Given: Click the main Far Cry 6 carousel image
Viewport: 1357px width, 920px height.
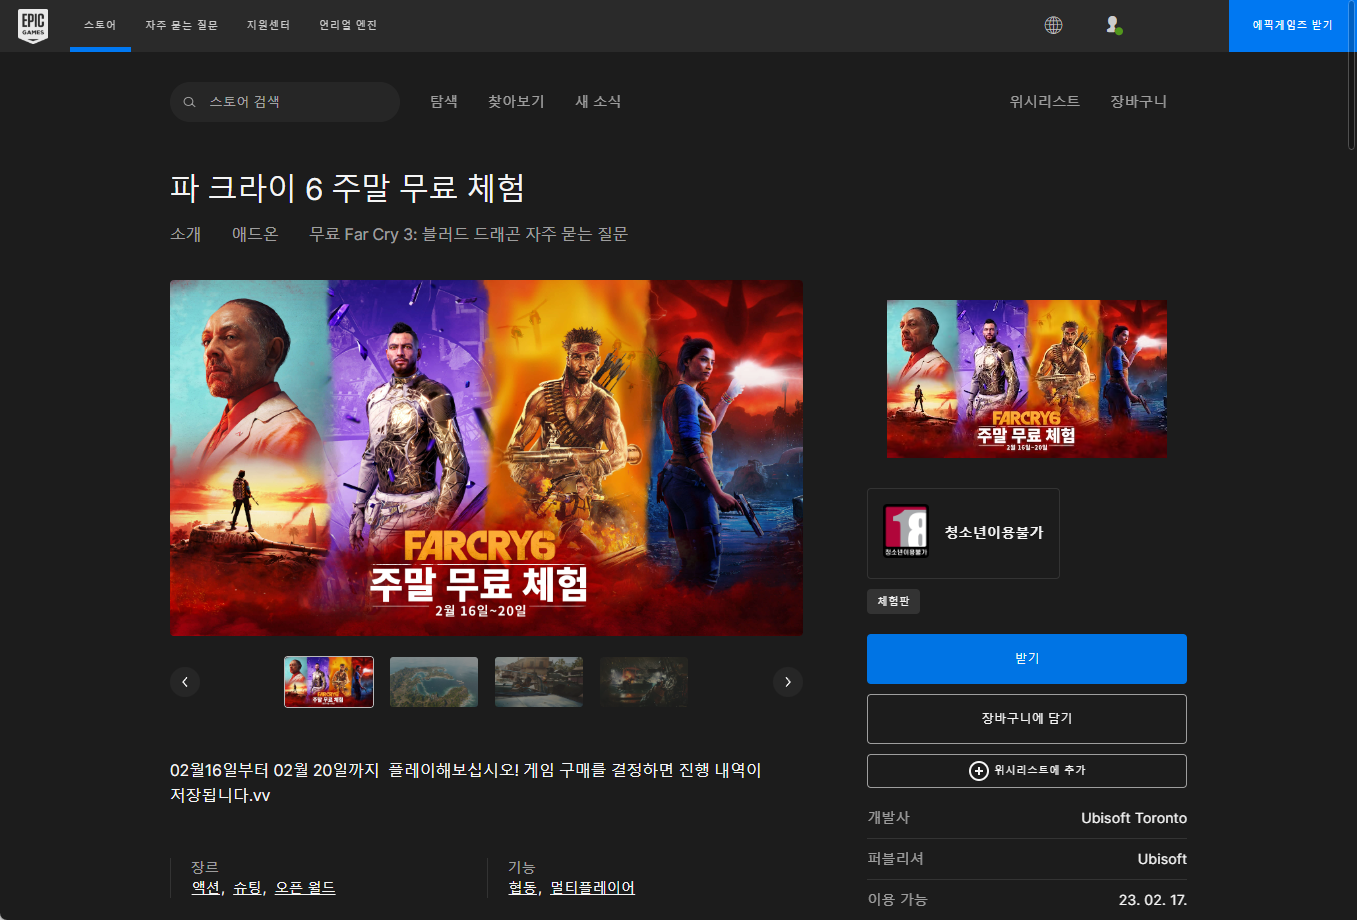Looking at the screenshot, I should click(486, 458).
